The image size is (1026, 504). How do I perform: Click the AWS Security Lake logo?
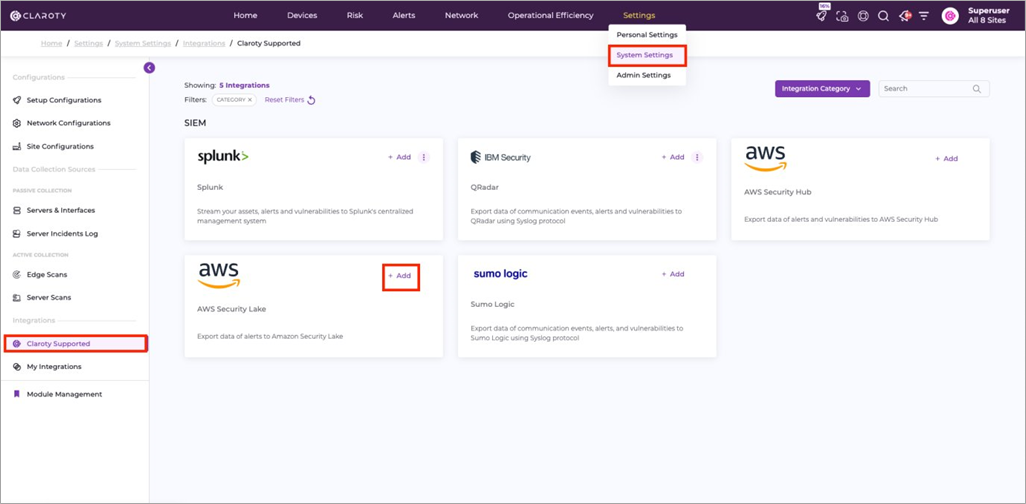click(219, 276)
